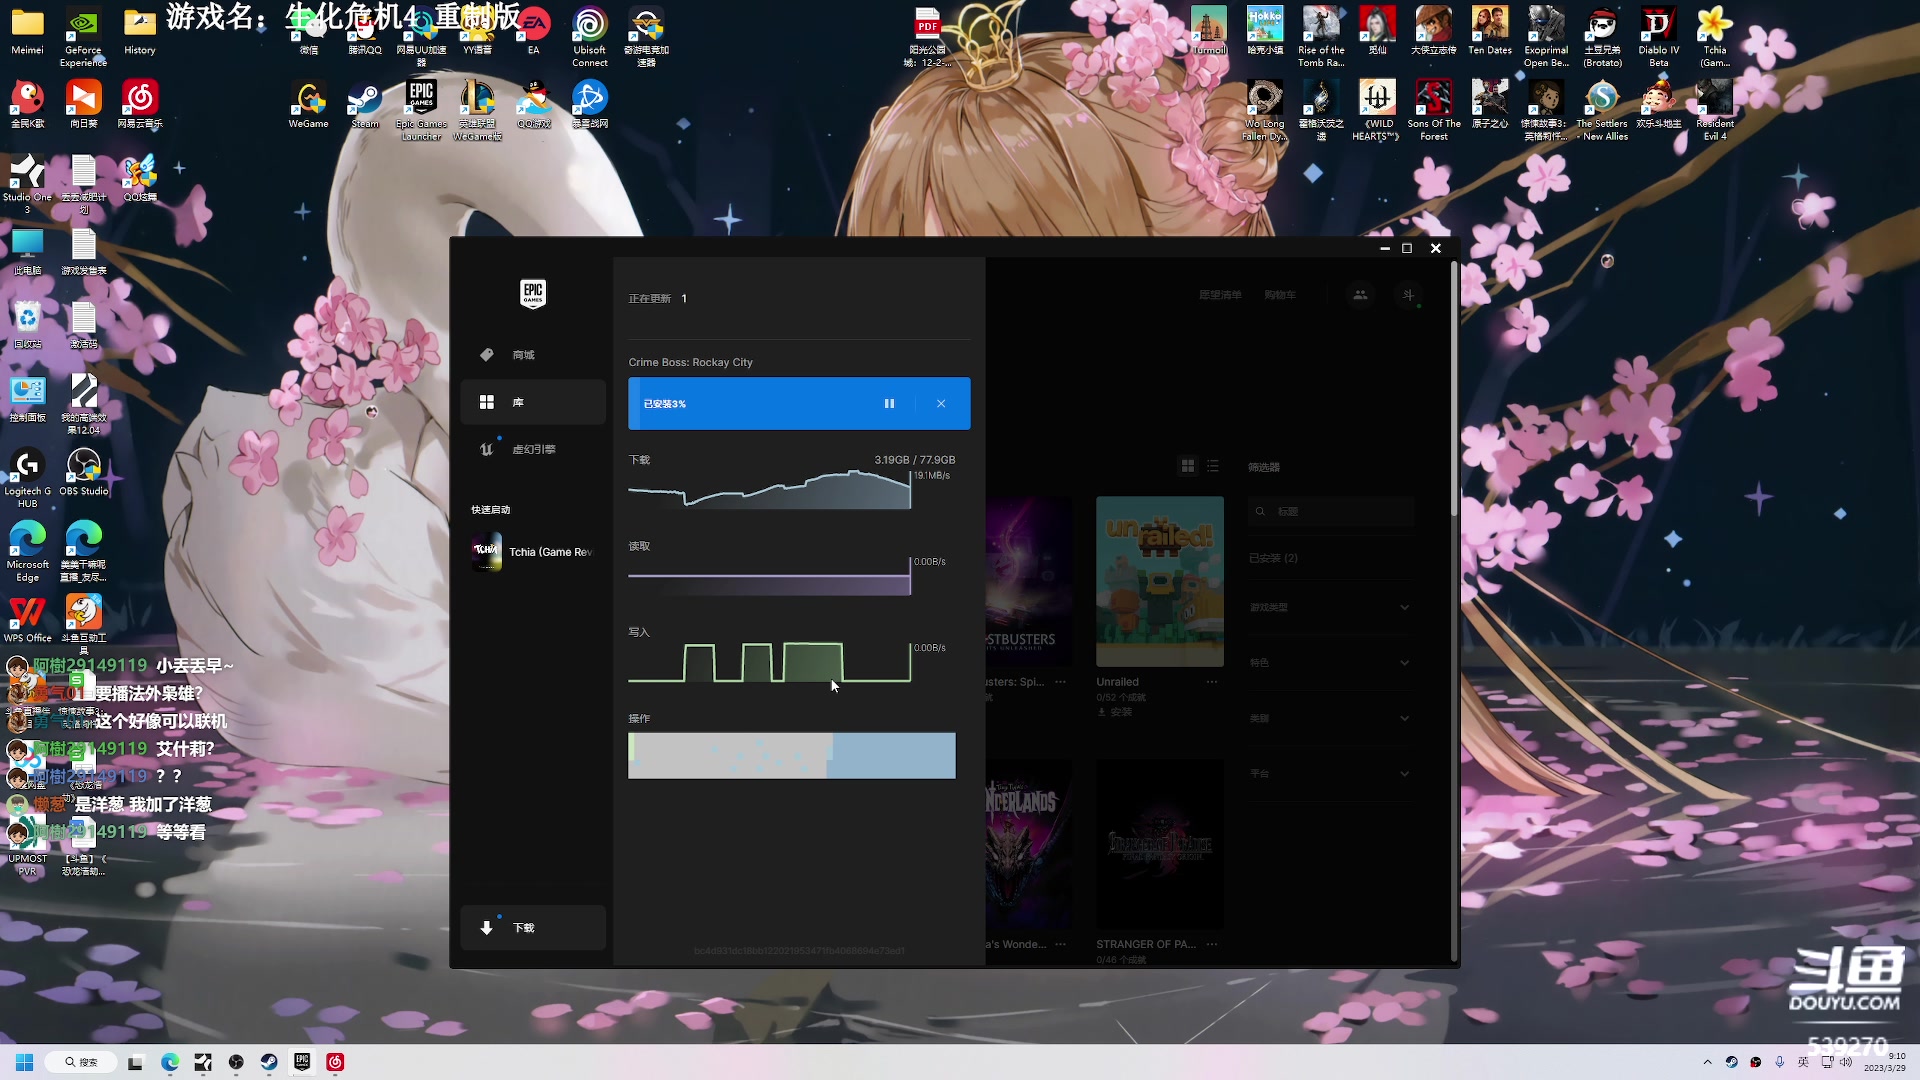
Task: Open the Meimei folder on desktop
Action: pyautogui.click(x=27, y=31)
